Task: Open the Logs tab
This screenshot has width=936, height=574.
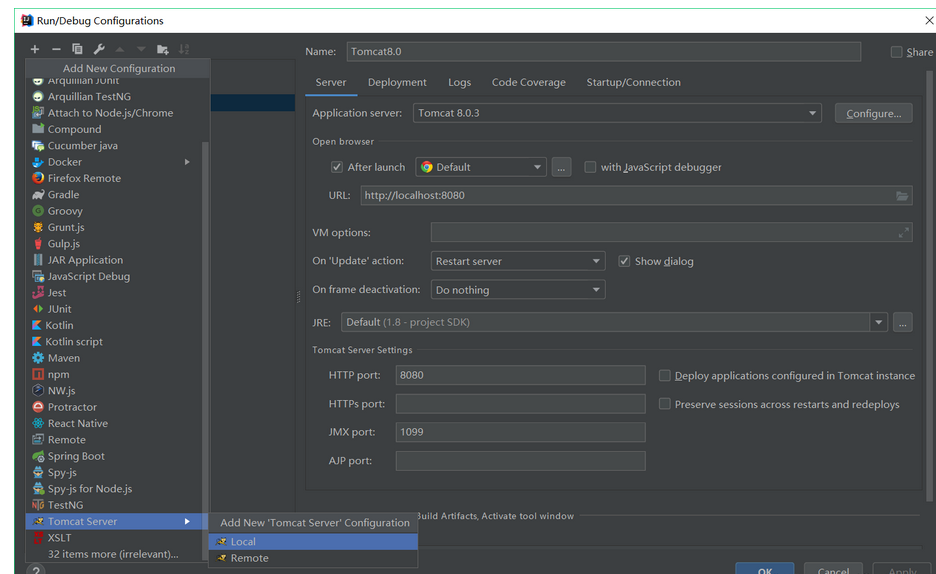Action: click(460, 82)
